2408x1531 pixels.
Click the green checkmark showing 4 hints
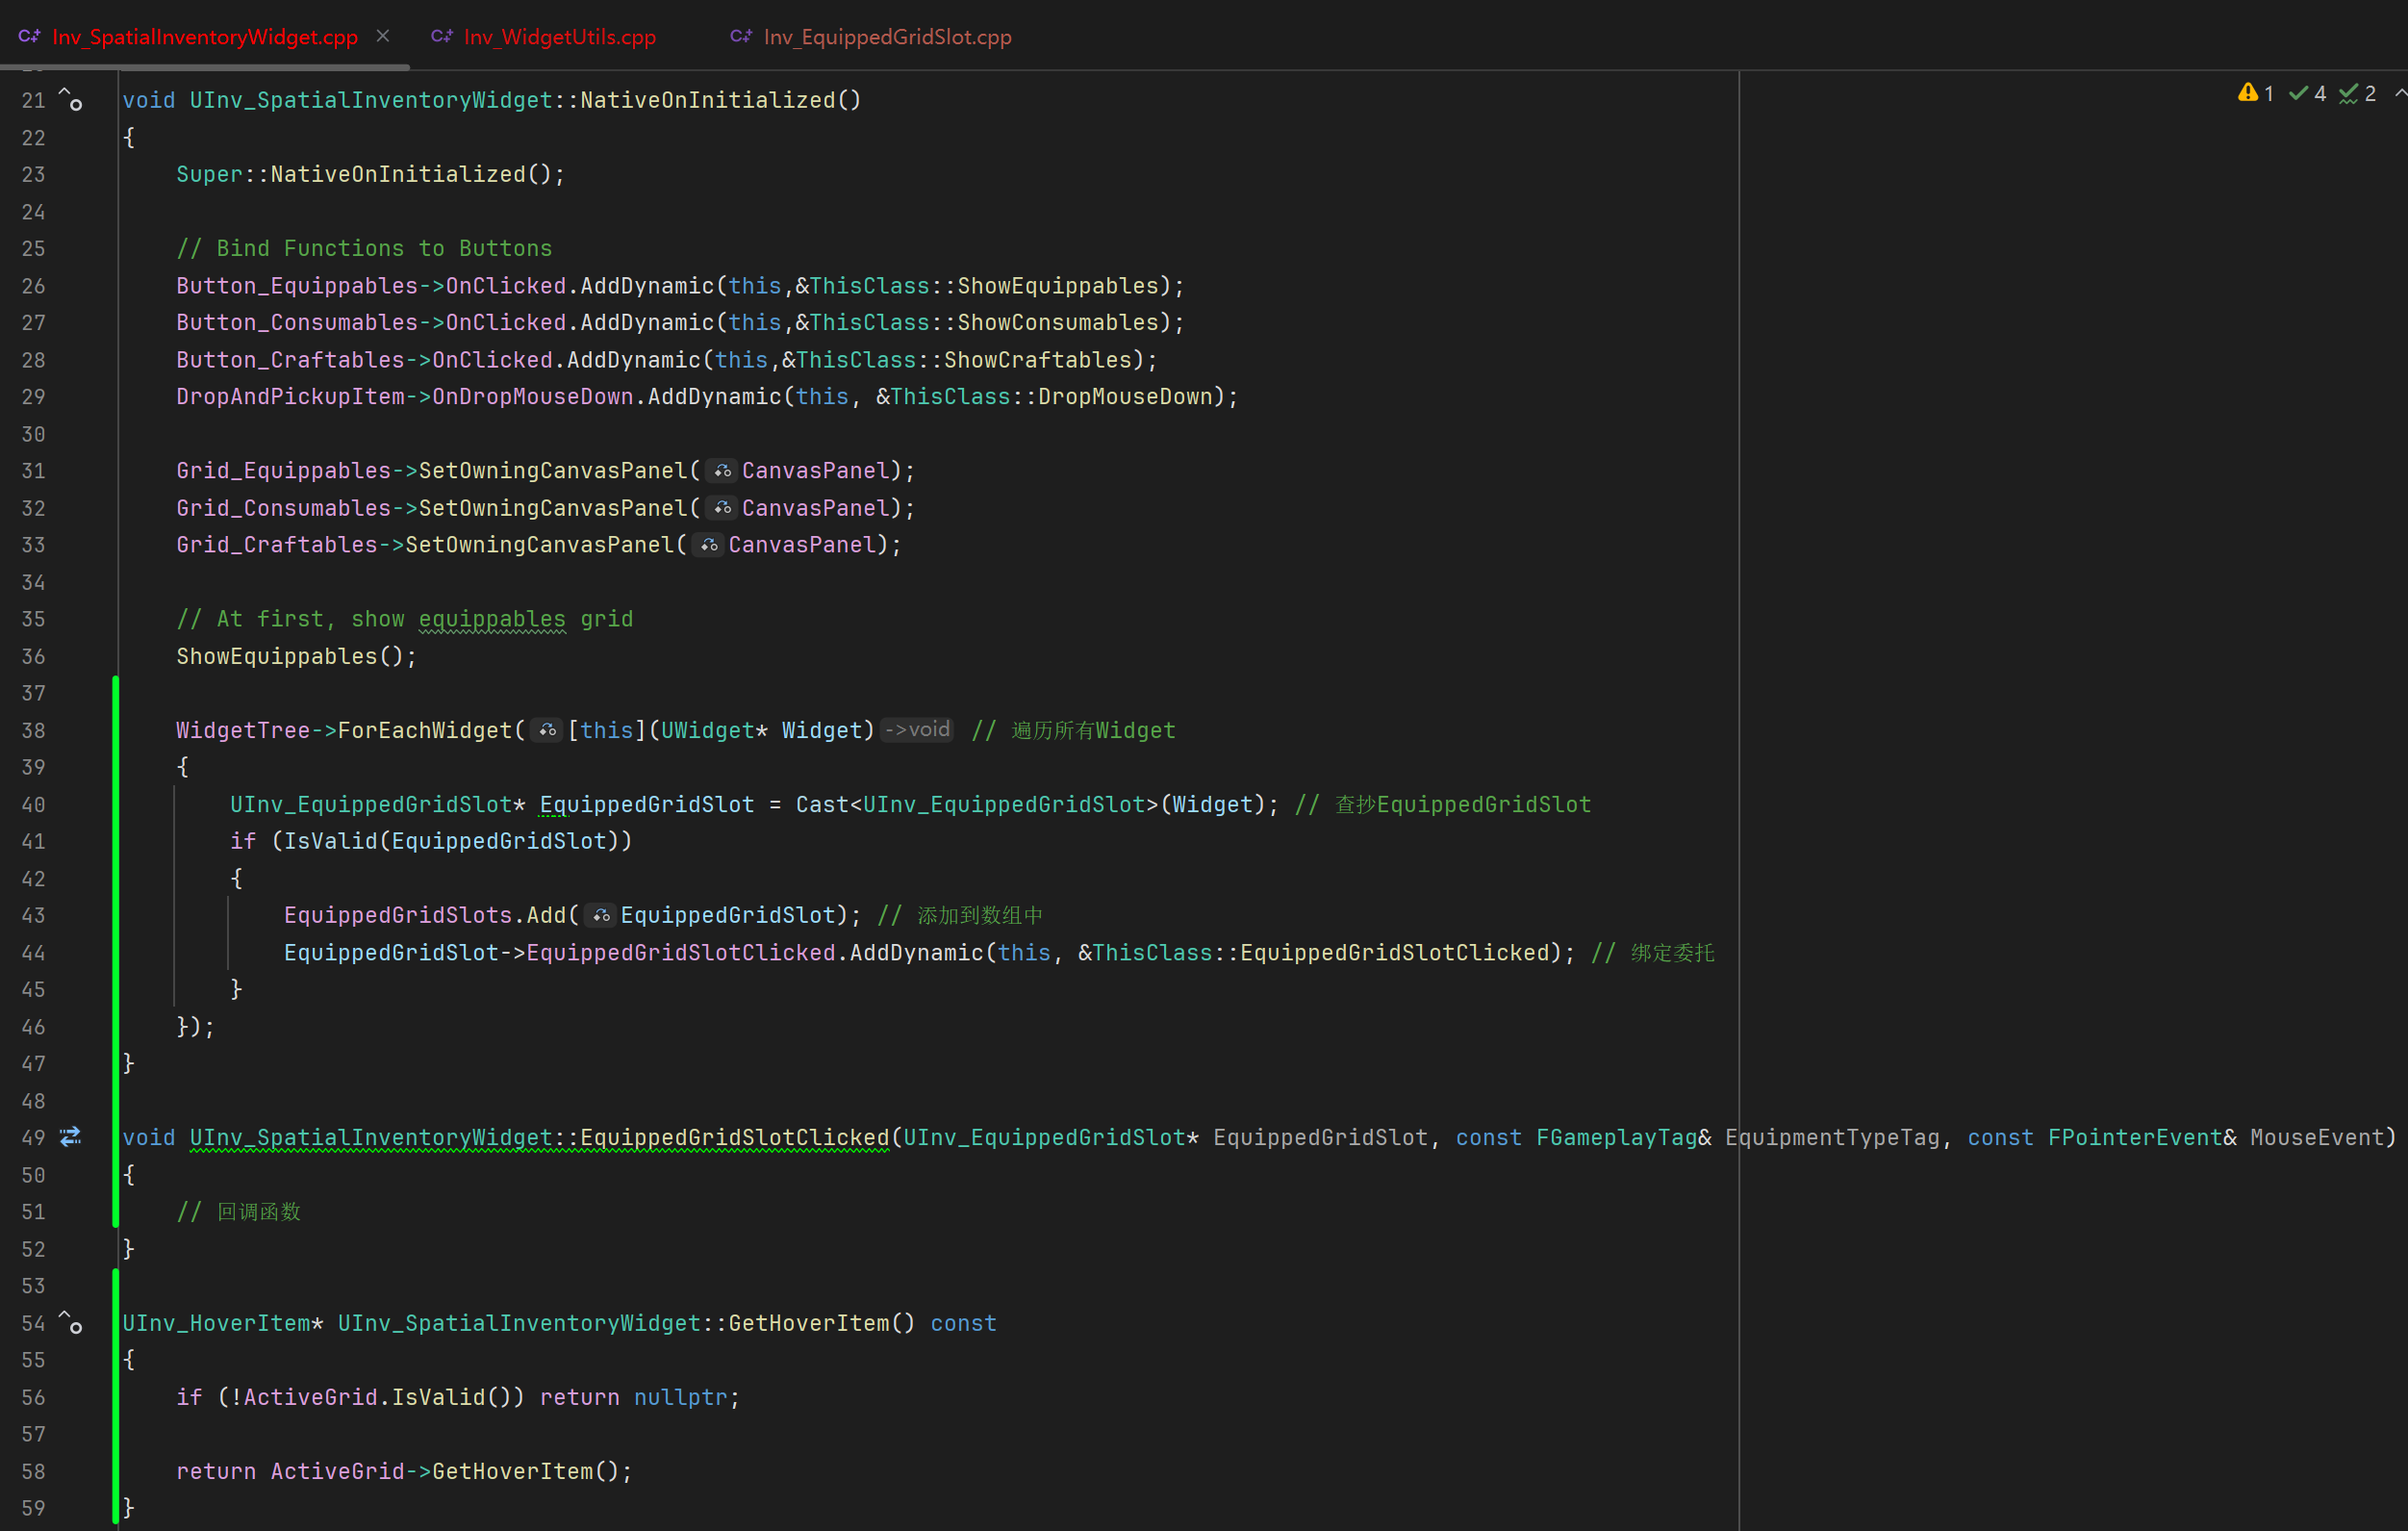(2308, 93)
